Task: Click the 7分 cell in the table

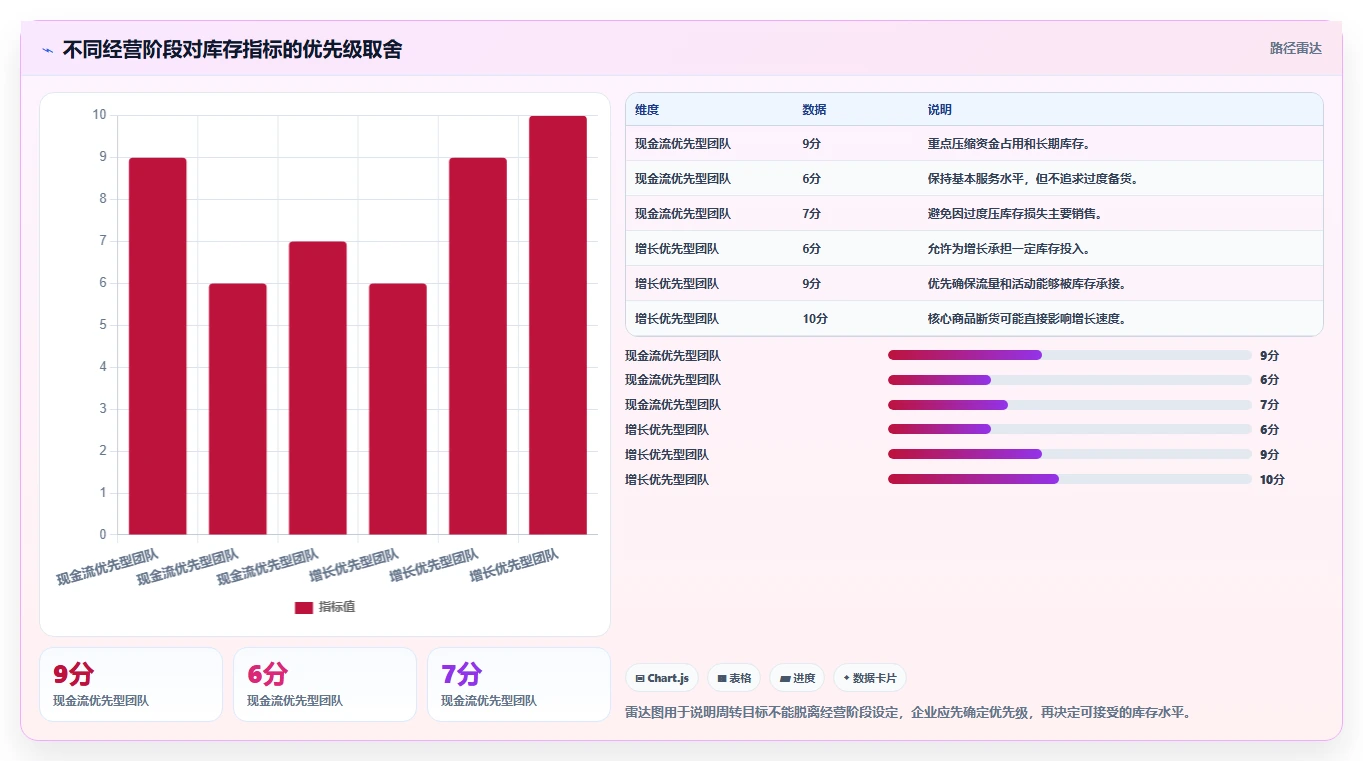Action: click(x=812, y=214)
